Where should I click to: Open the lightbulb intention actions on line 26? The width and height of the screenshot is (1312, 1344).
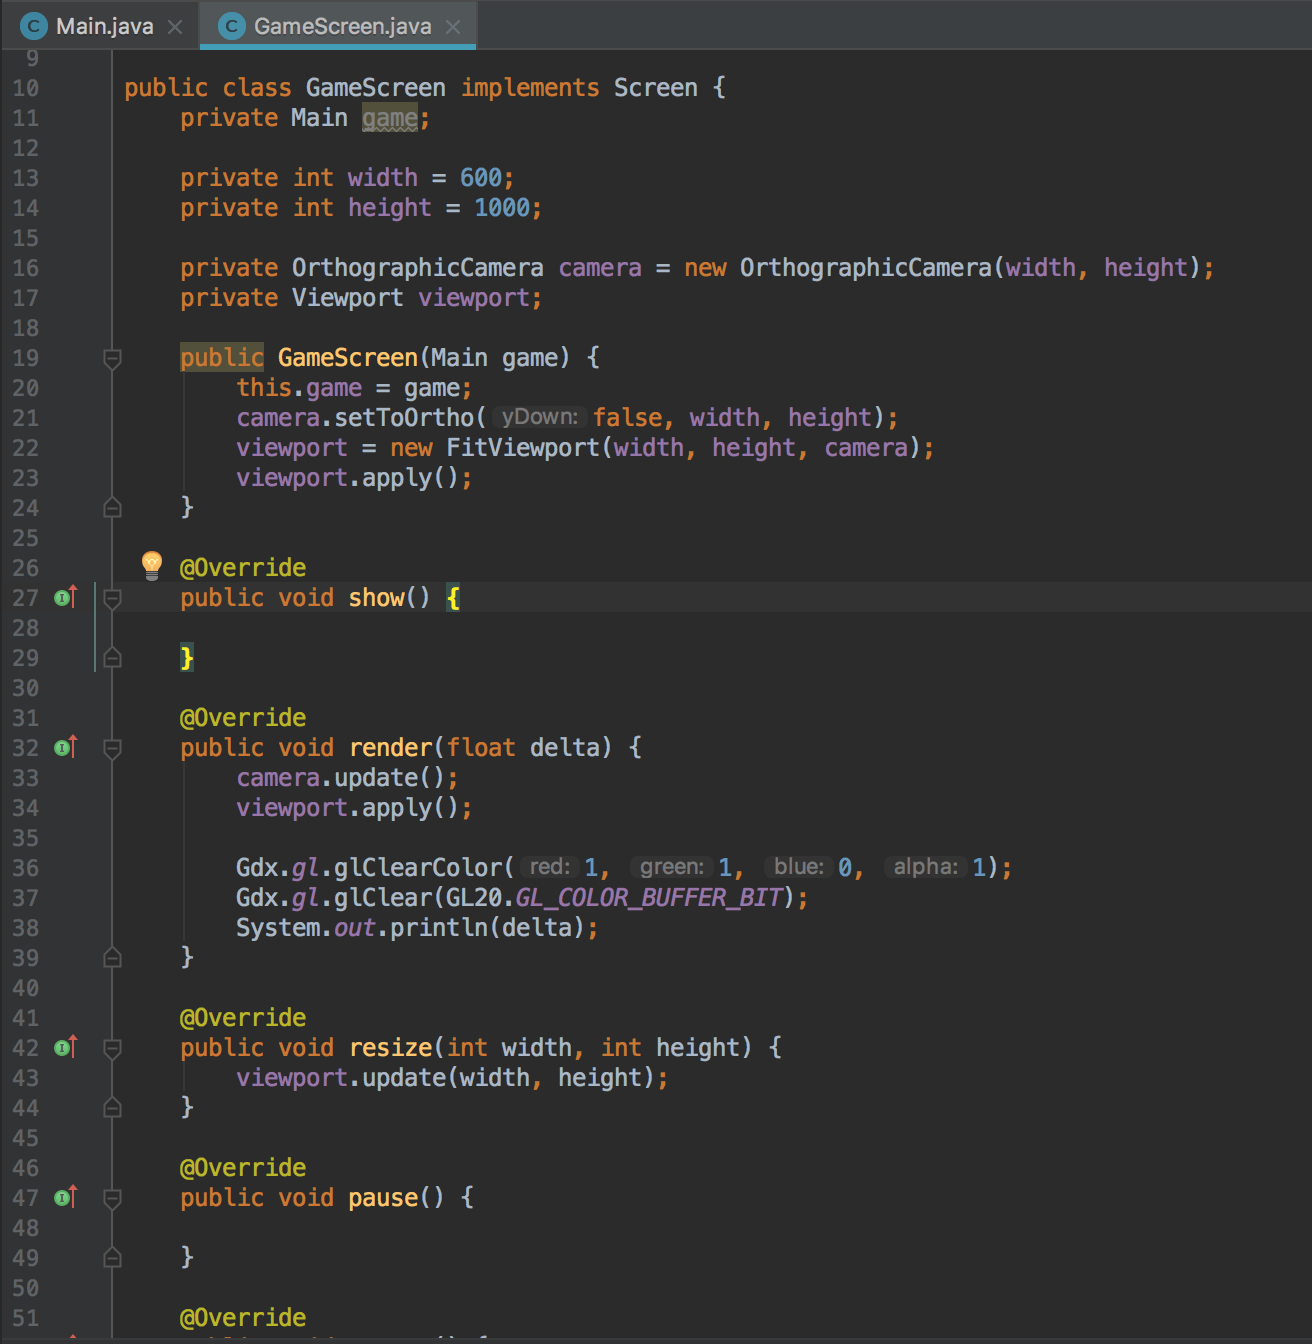click(x=152, y=565)
